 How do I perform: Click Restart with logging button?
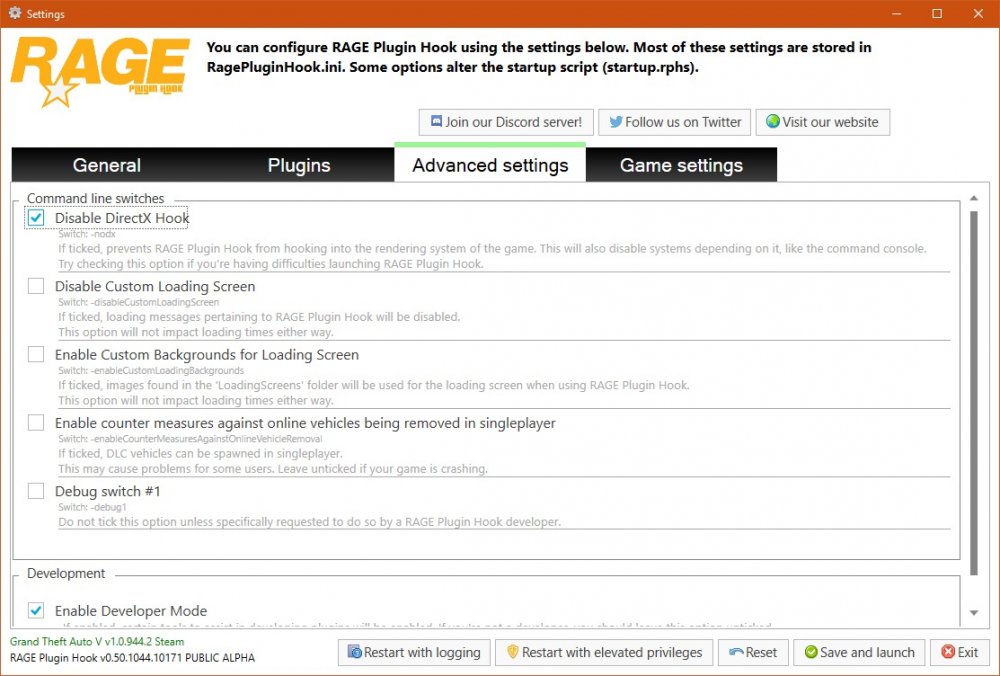click(x=414, y=652)
